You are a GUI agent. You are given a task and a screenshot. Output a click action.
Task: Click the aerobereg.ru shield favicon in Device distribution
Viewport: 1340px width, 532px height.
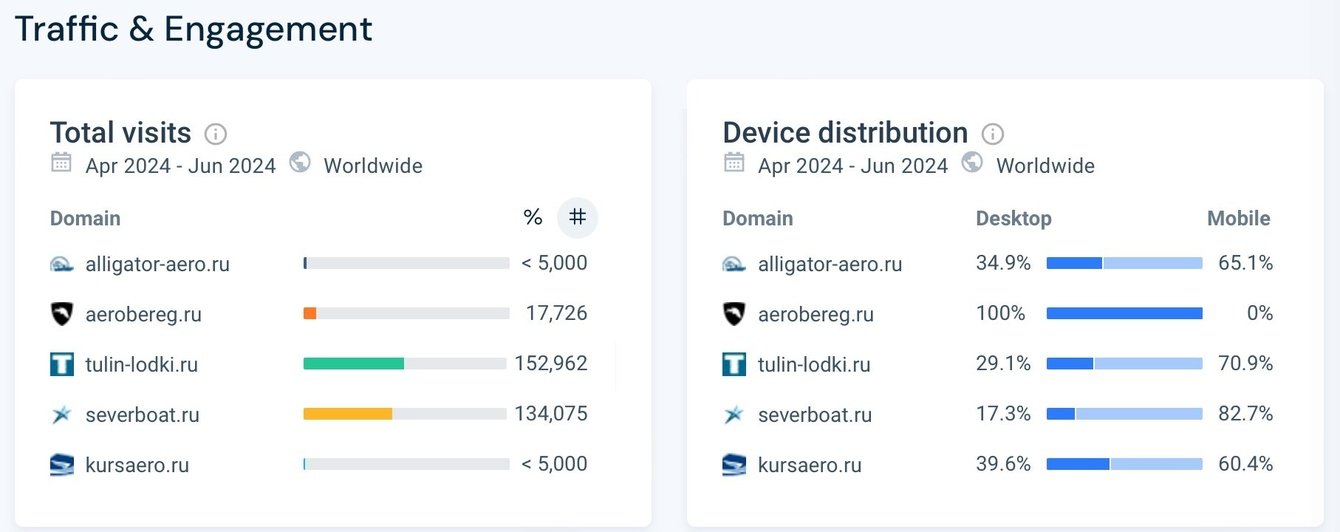[734, 314]
